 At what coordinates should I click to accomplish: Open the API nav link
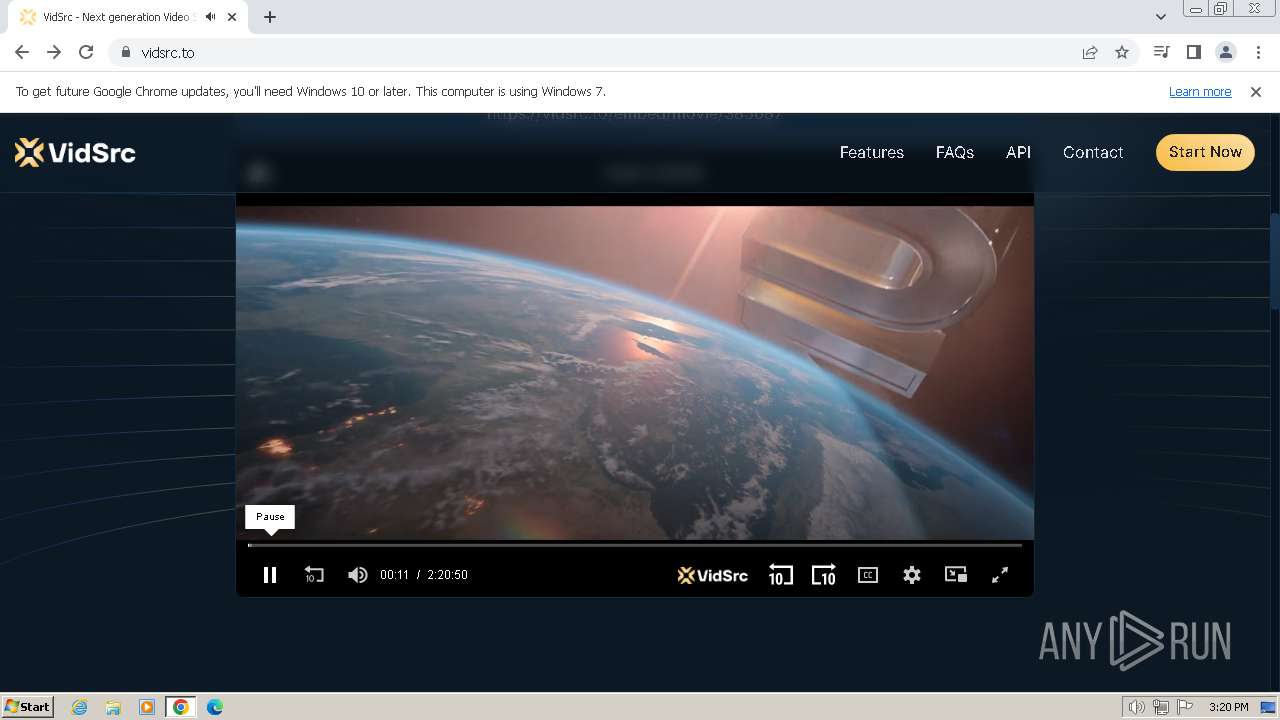[x=1018, y=152]
